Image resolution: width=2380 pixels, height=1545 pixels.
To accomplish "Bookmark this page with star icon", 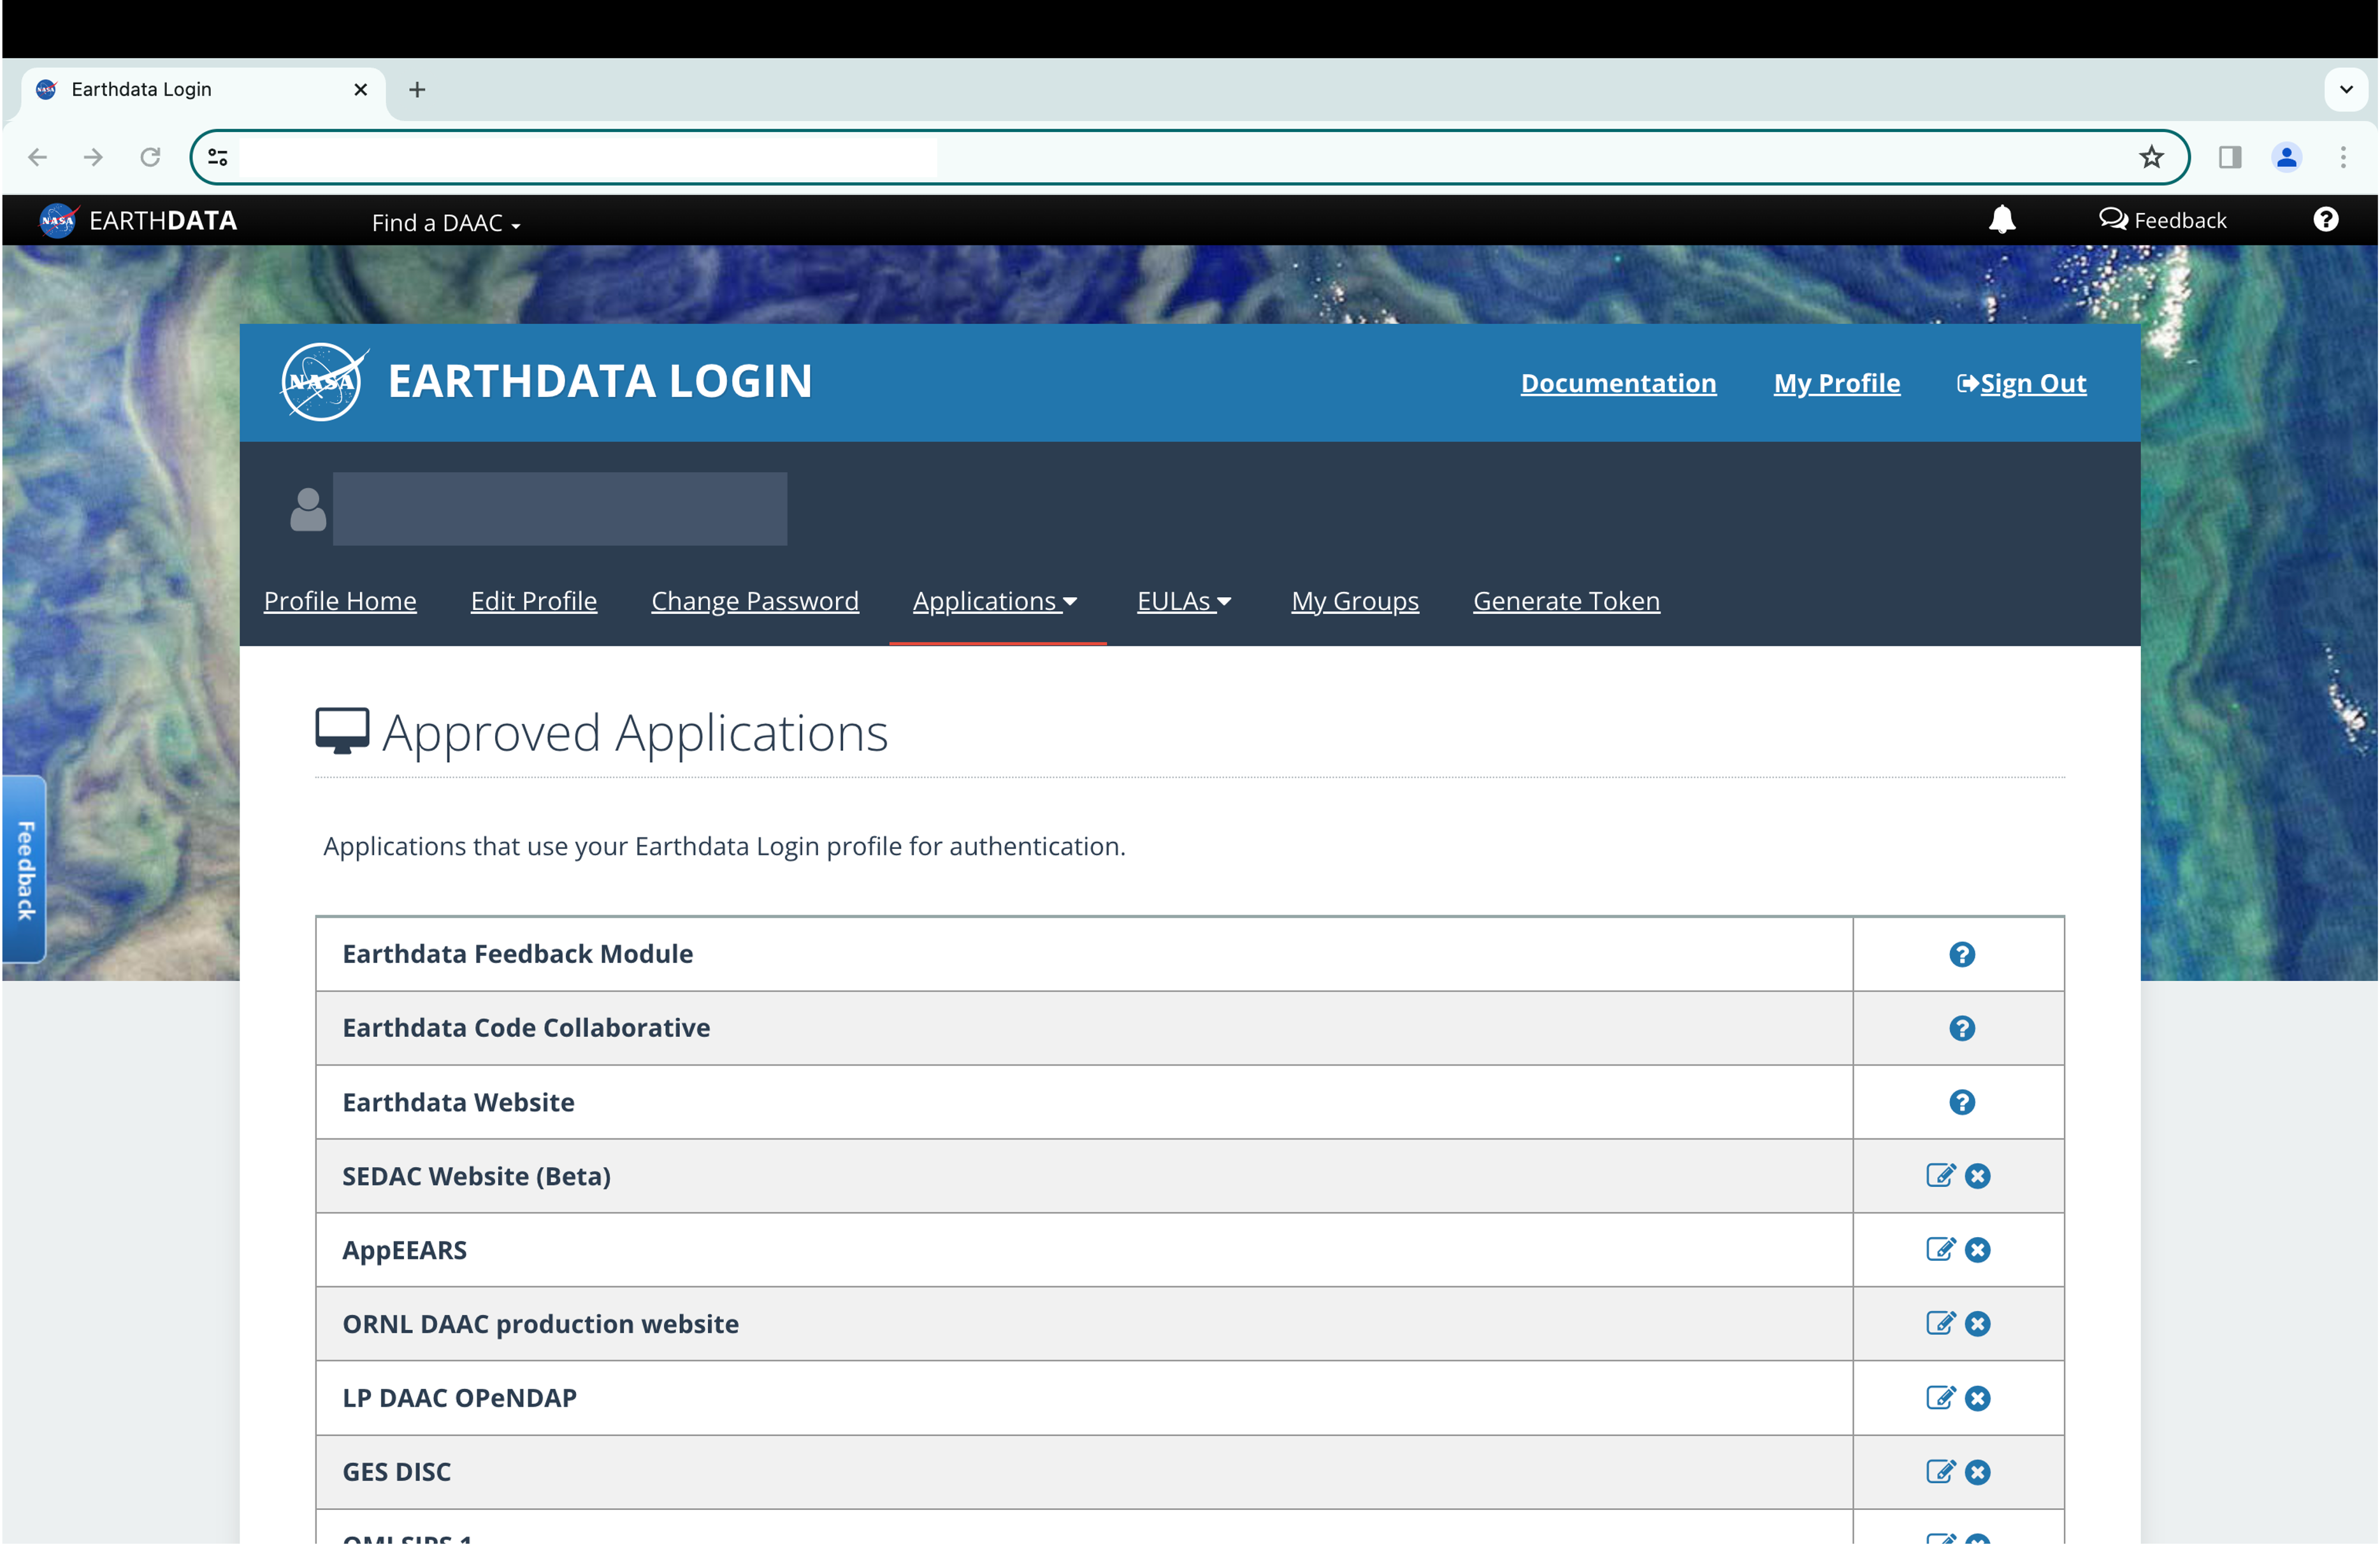I will (2151, 157).
